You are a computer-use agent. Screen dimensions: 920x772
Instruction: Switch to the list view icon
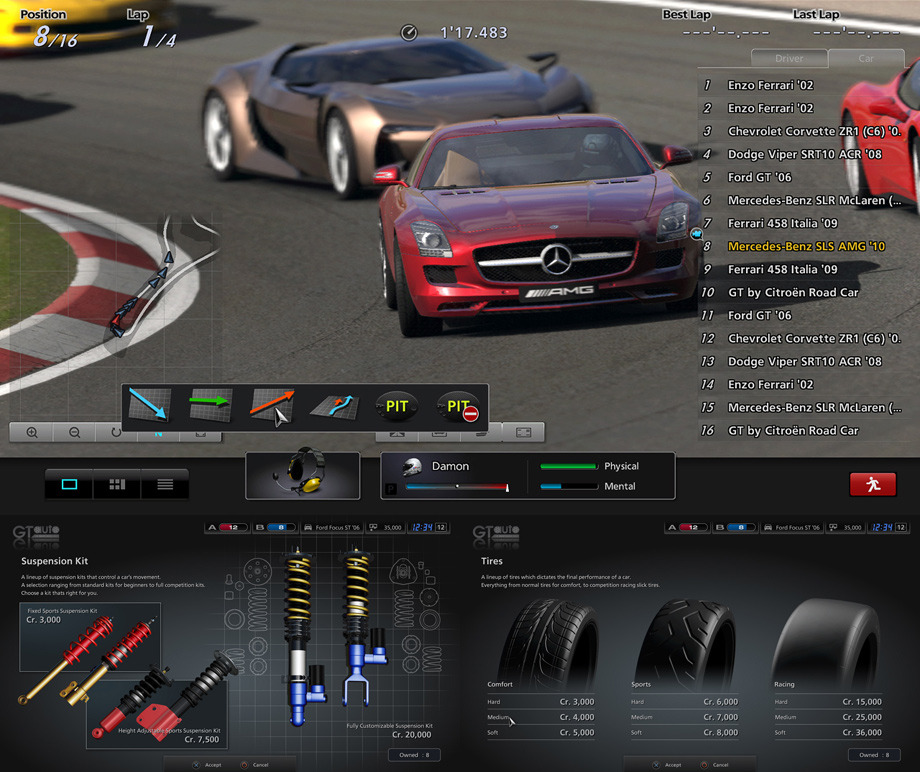[165, 484]
